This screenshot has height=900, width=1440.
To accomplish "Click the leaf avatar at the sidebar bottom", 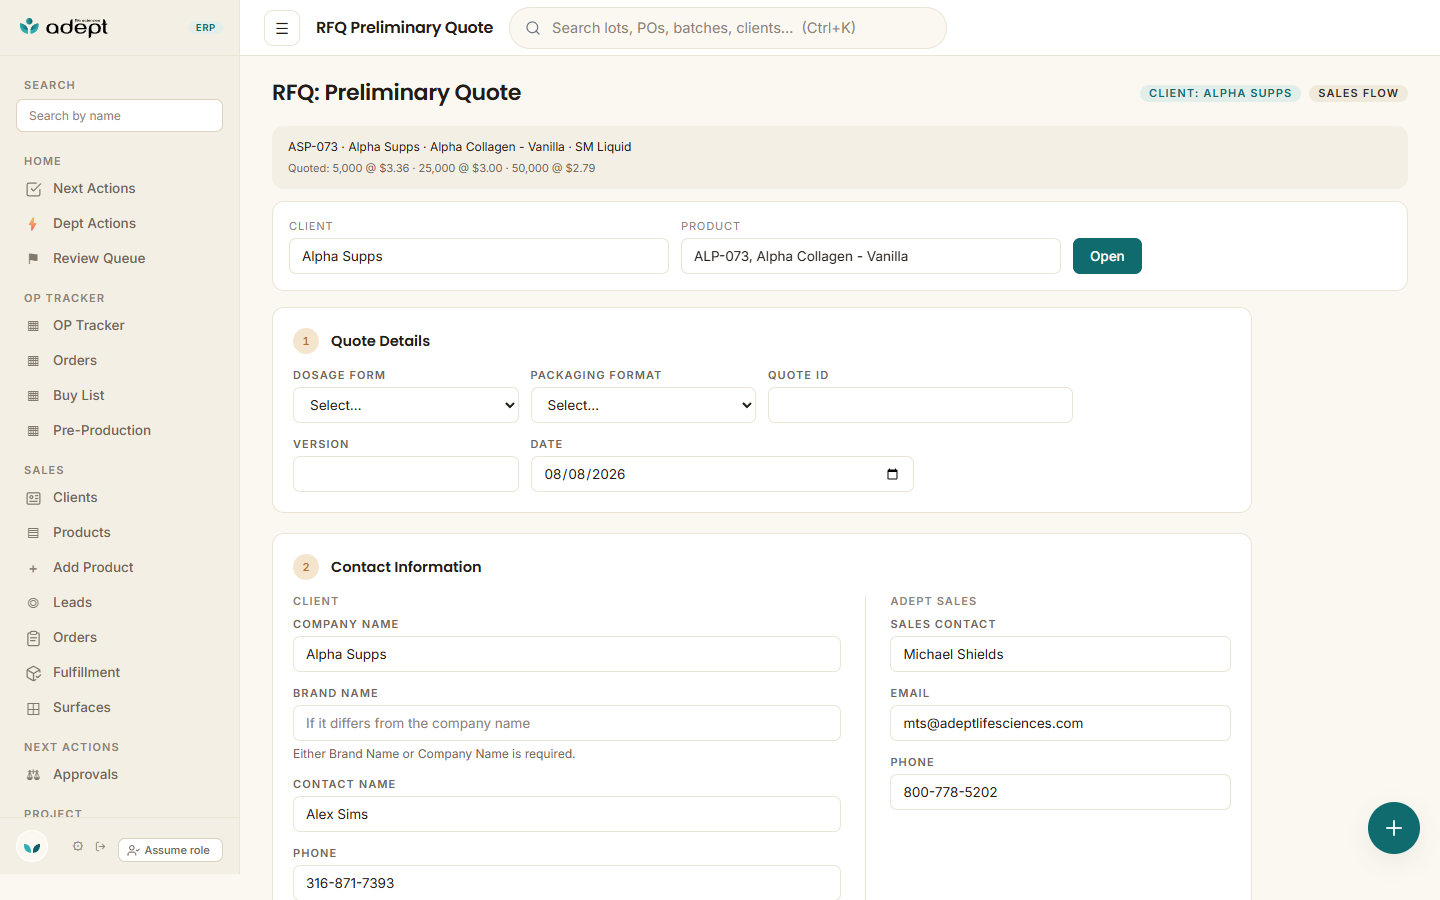I will click(32, 847).
